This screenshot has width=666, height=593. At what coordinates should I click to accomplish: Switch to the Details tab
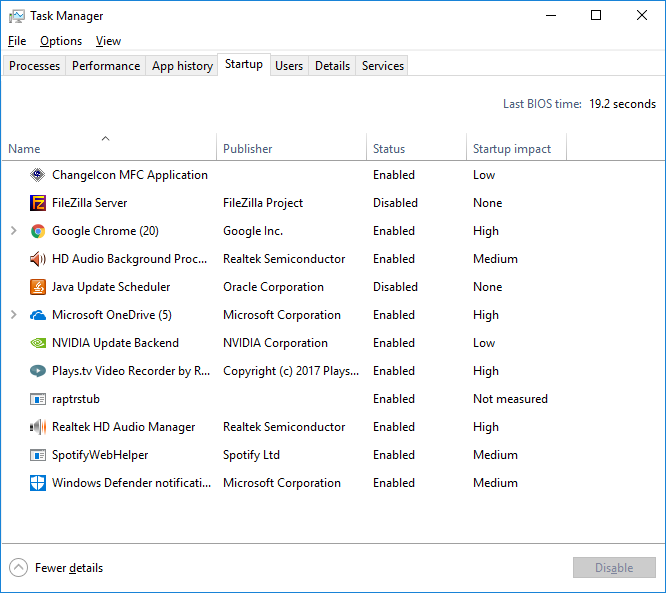pos(332,66)
